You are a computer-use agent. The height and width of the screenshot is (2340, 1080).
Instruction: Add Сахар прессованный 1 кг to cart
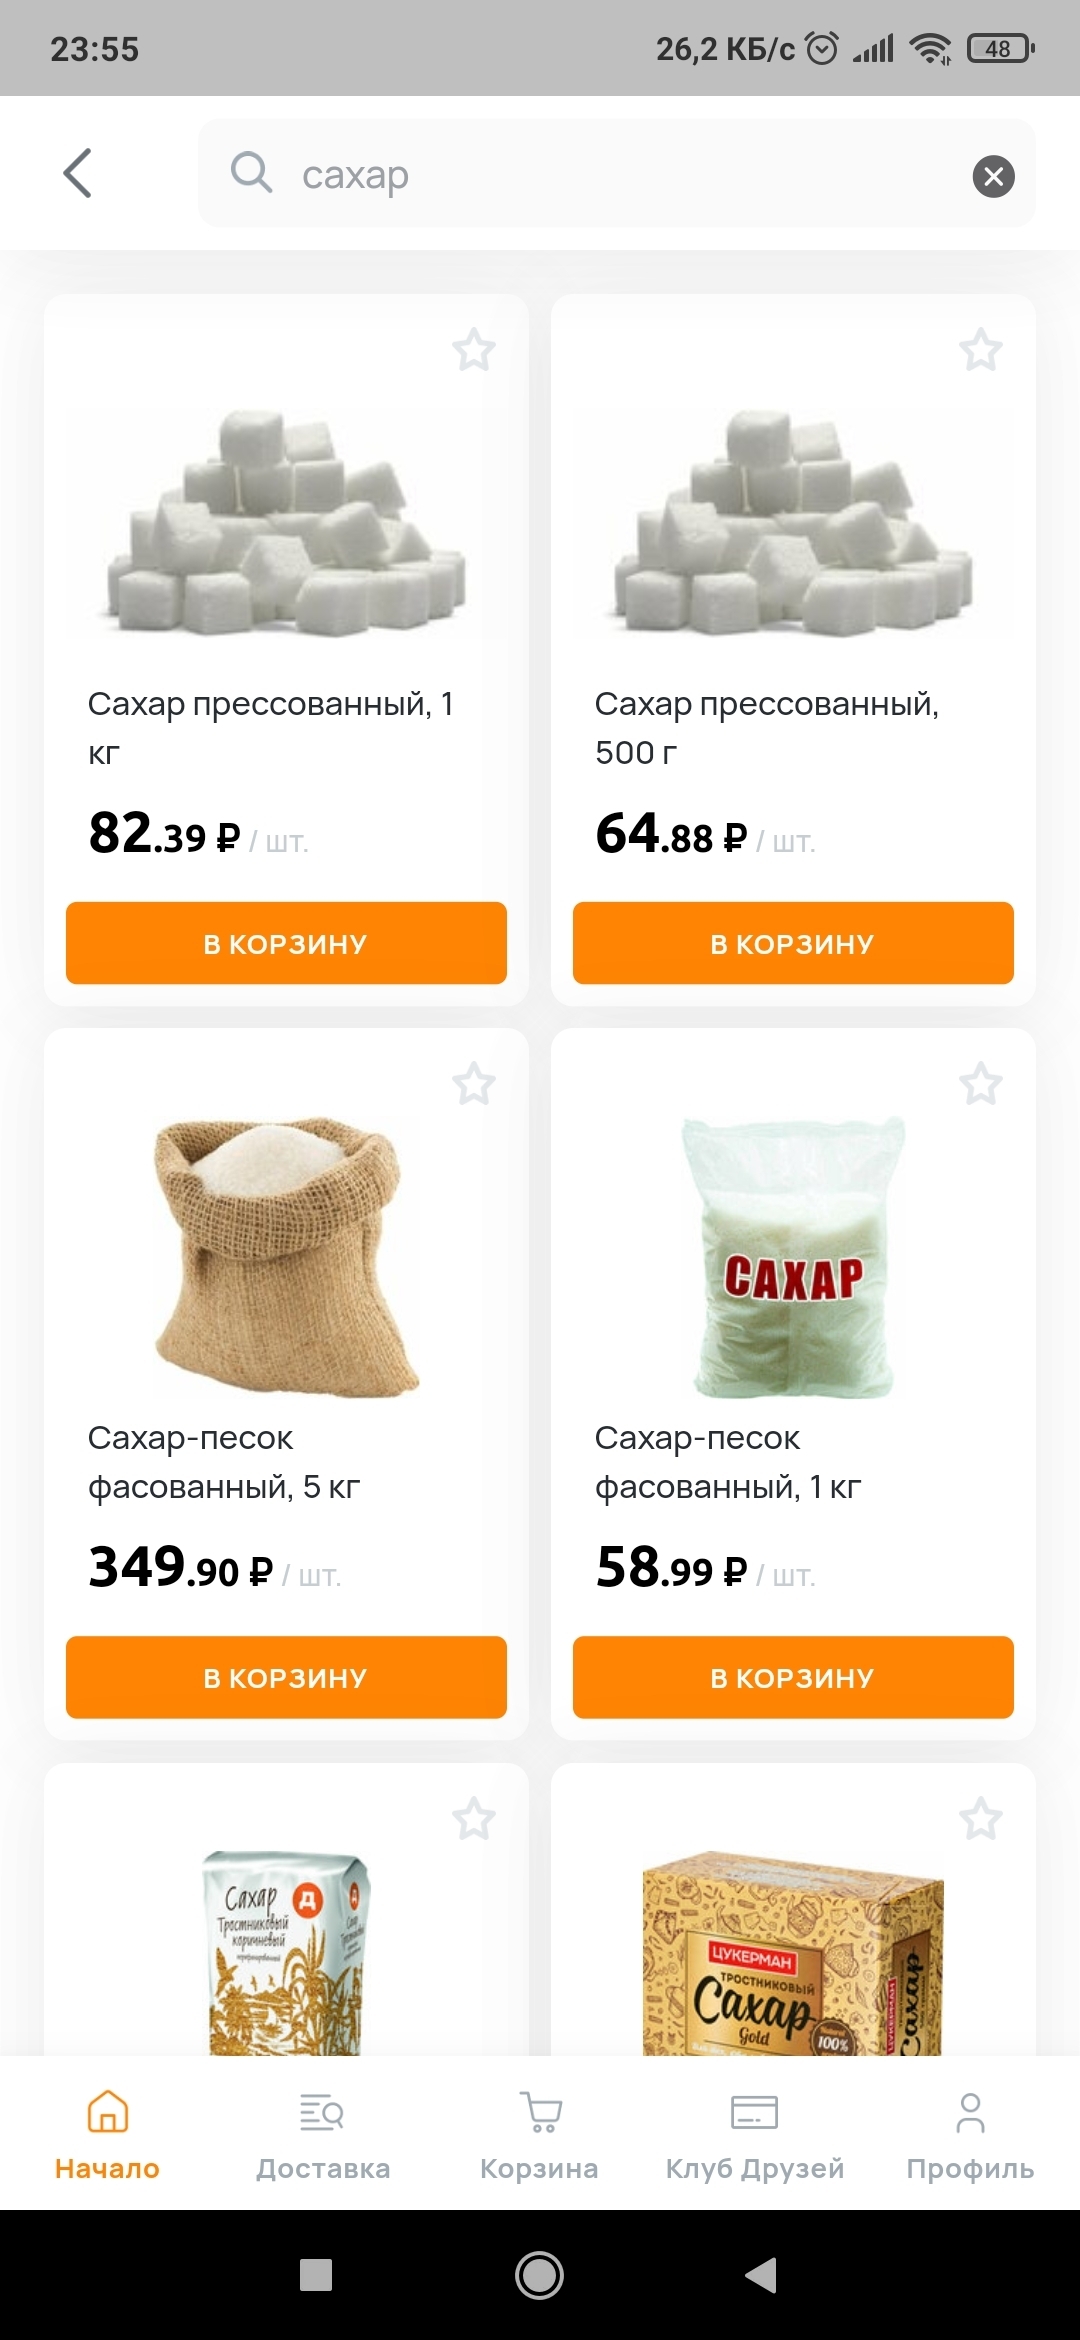(x=286, y=943)
